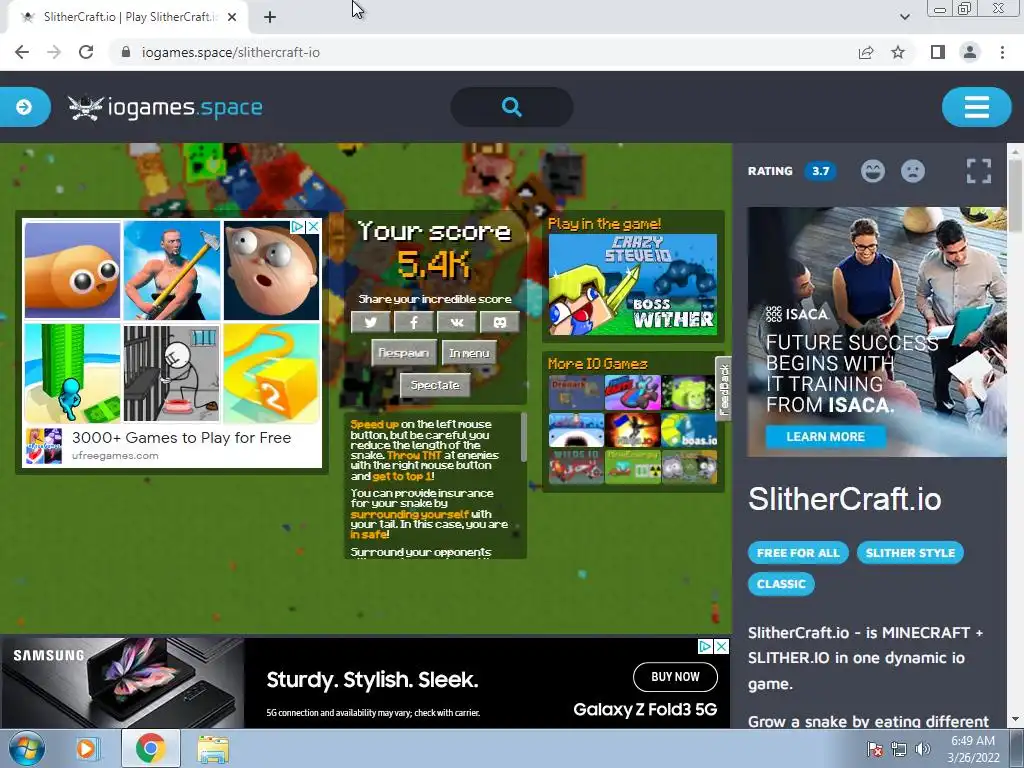Open the Feedback side tab
The width and height of the screenshot is (1024, 768).
tap(724, 389)
